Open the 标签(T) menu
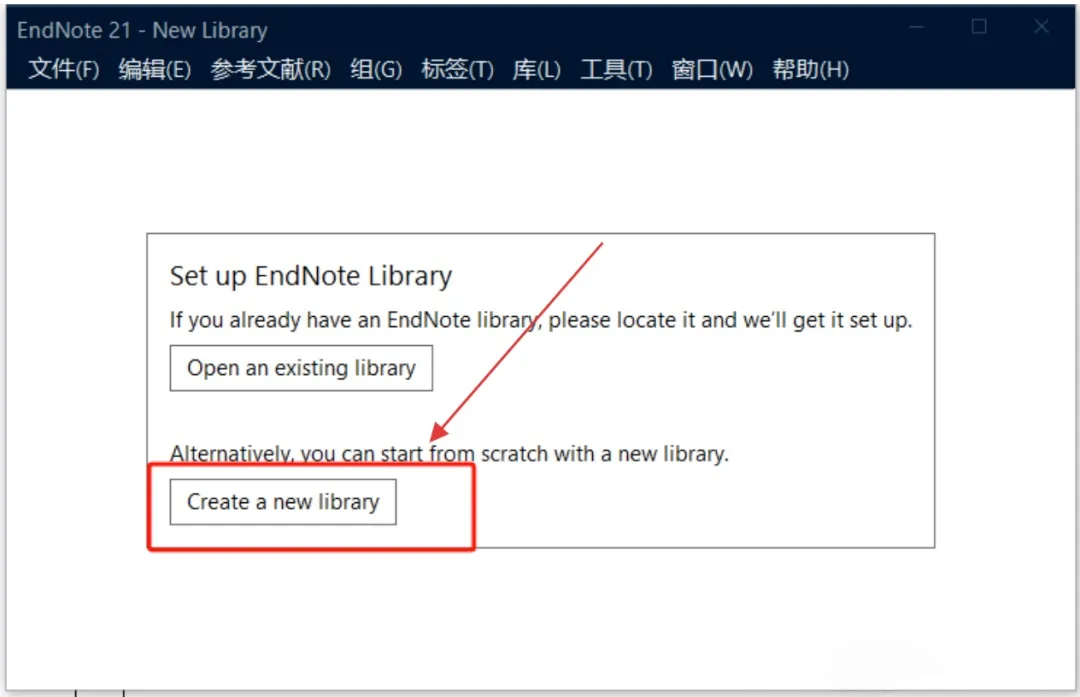The height and width of the screenshot is (697, 1080). 457,70
